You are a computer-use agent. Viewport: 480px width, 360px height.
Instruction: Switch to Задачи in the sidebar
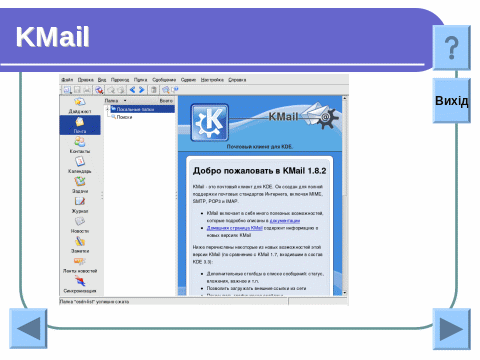coord(80,185)
